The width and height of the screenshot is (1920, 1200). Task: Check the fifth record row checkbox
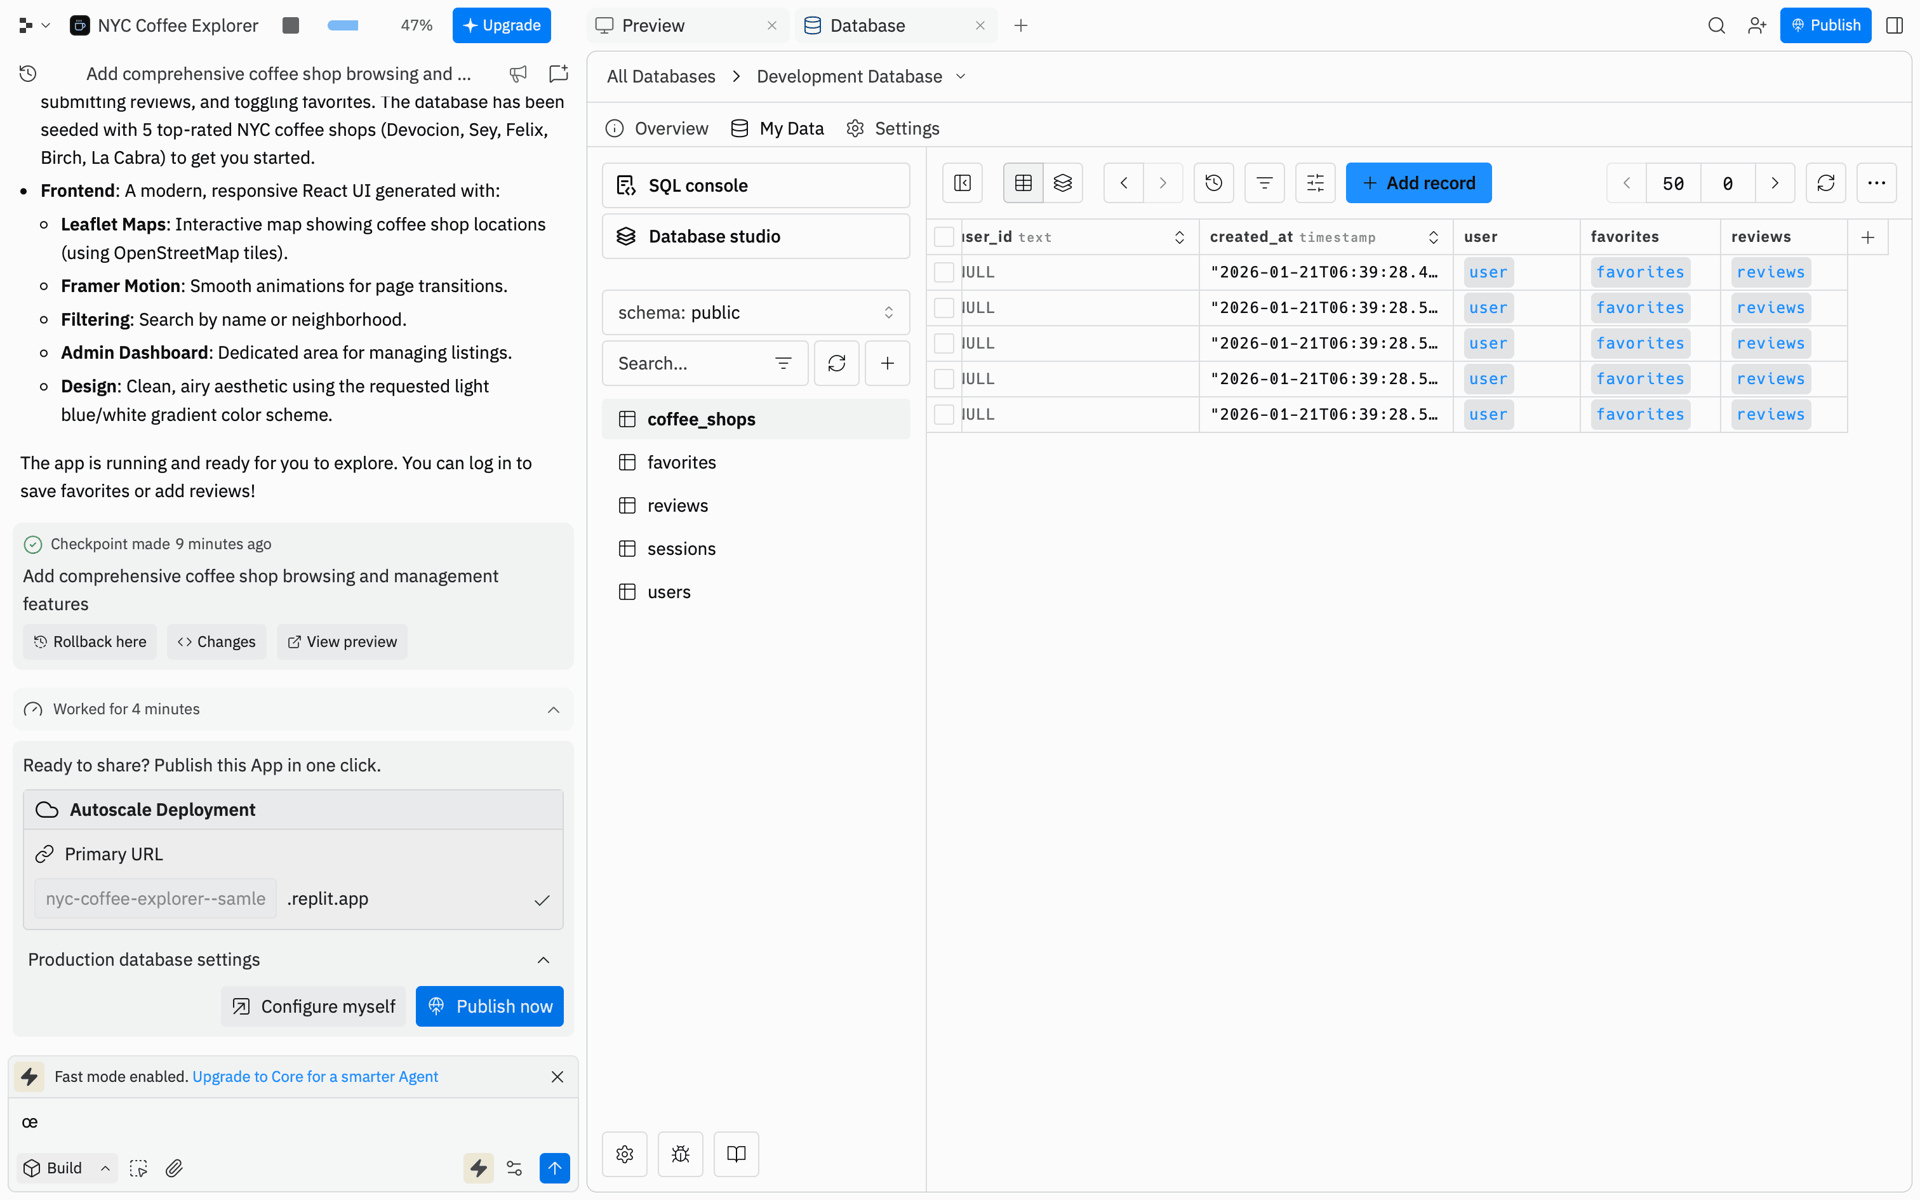pyautogui.click(x=943, y=414)
